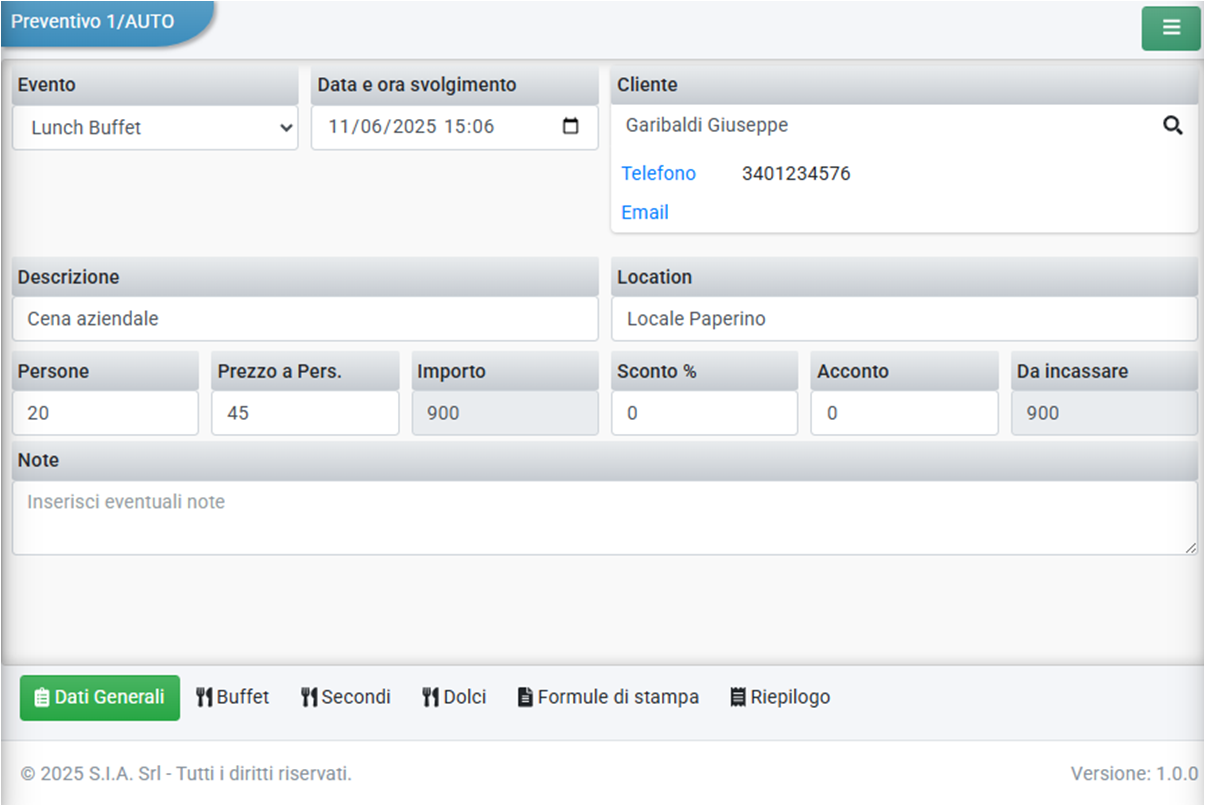This screenshot has height=805, width=1206.
Task: Click the Email link
Action: (645, 213)
